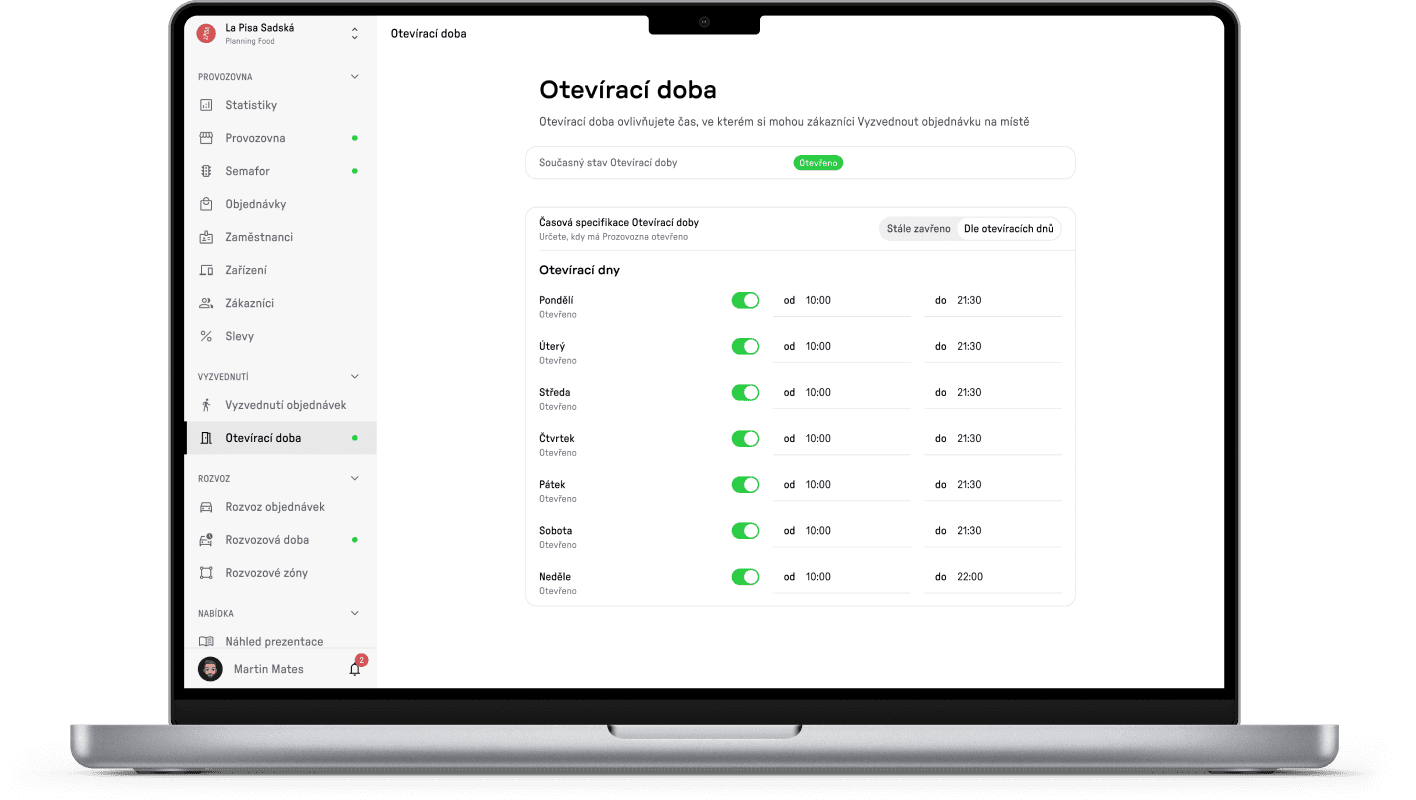Viewport: 1416px width, 800px height.
Task: Click the Statistiky chart icon in sidebar
Action: (206, 105)
